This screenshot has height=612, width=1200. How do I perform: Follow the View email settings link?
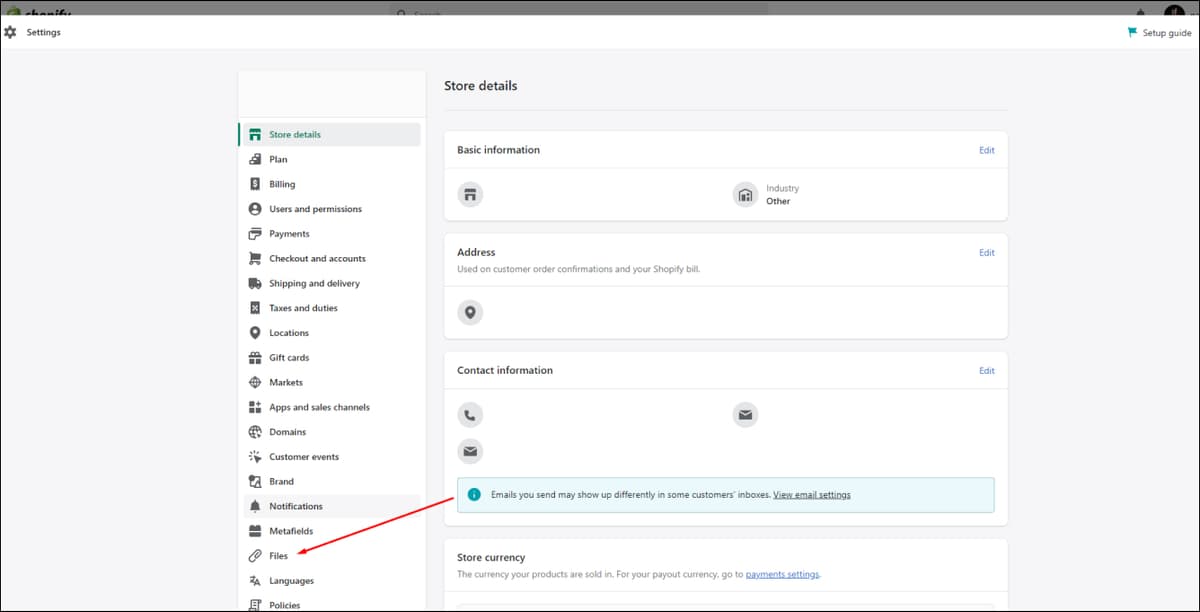[x=812, y=495]
